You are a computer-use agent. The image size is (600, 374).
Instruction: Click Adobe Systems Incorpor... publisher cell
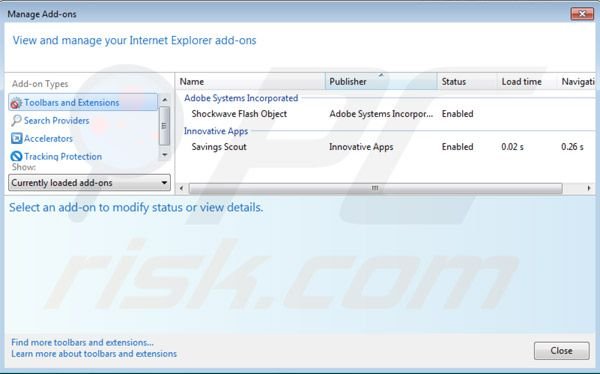point(381,114)
